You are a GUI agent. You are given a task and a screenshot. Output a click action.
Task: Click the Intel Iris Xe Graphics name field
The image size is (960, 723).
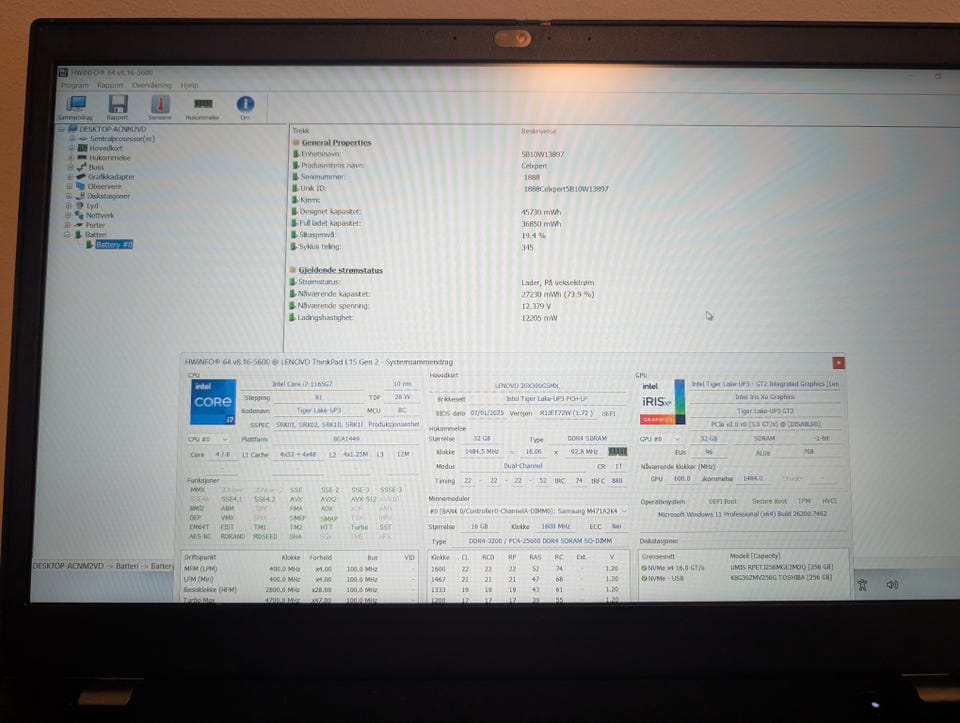pos(765,397)
